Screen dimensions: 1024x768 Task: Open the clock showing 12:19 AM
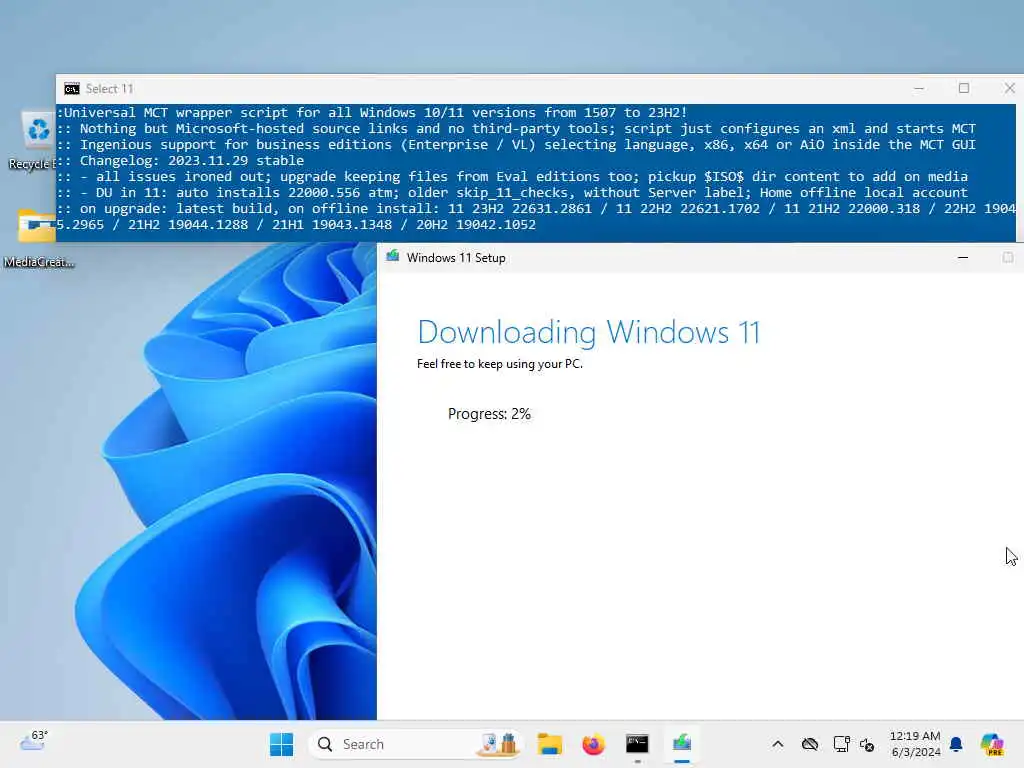916,744
